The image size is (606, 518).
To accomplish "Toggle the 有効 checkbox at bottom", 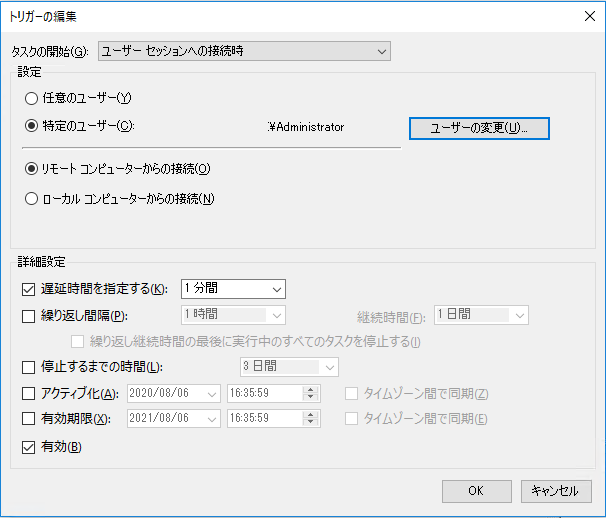I will pyautogui.click(x=28, y=446).
